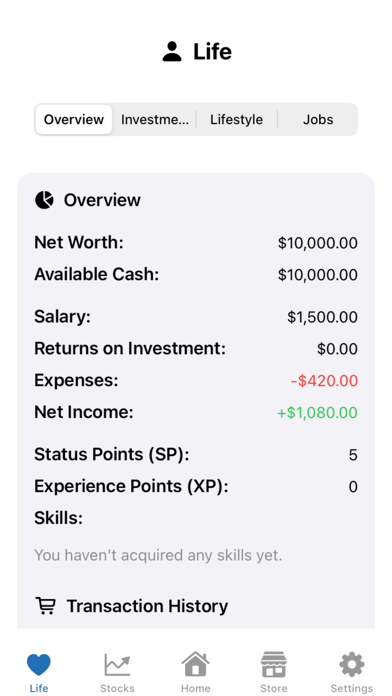Select the Transaction History heading
The image size is (392, 696).
pyautogui.click(x=147, y=606)
